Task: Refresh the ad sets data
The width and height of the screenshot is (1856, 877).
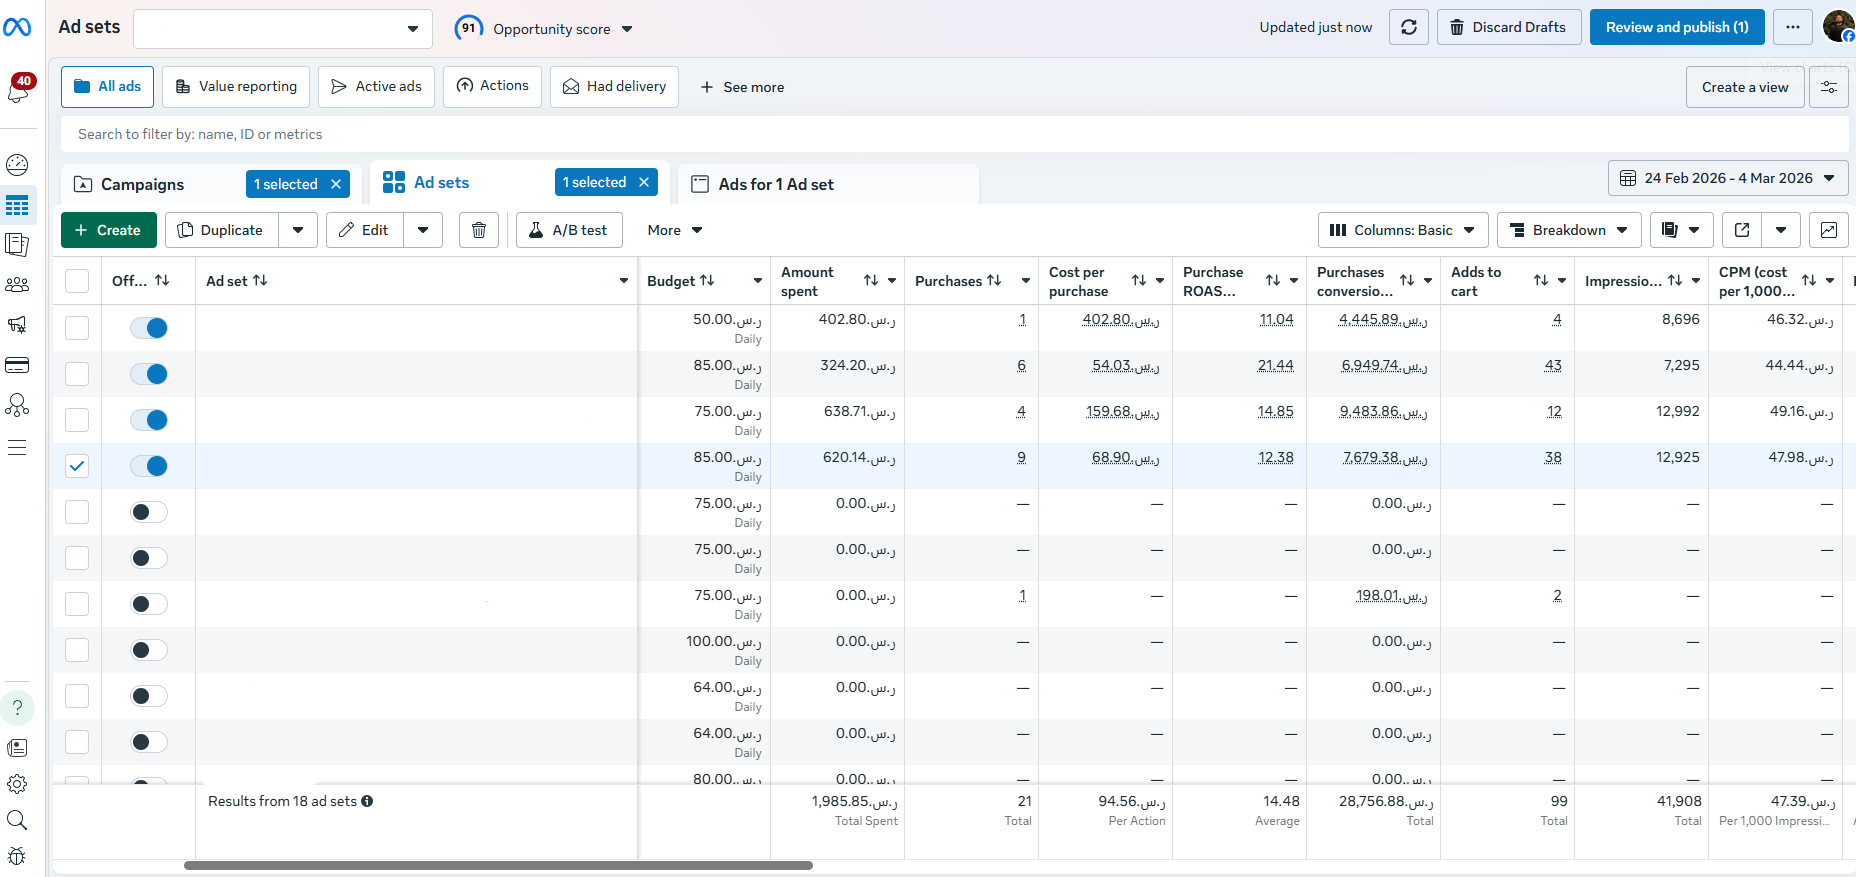Action: (1409, 27)
